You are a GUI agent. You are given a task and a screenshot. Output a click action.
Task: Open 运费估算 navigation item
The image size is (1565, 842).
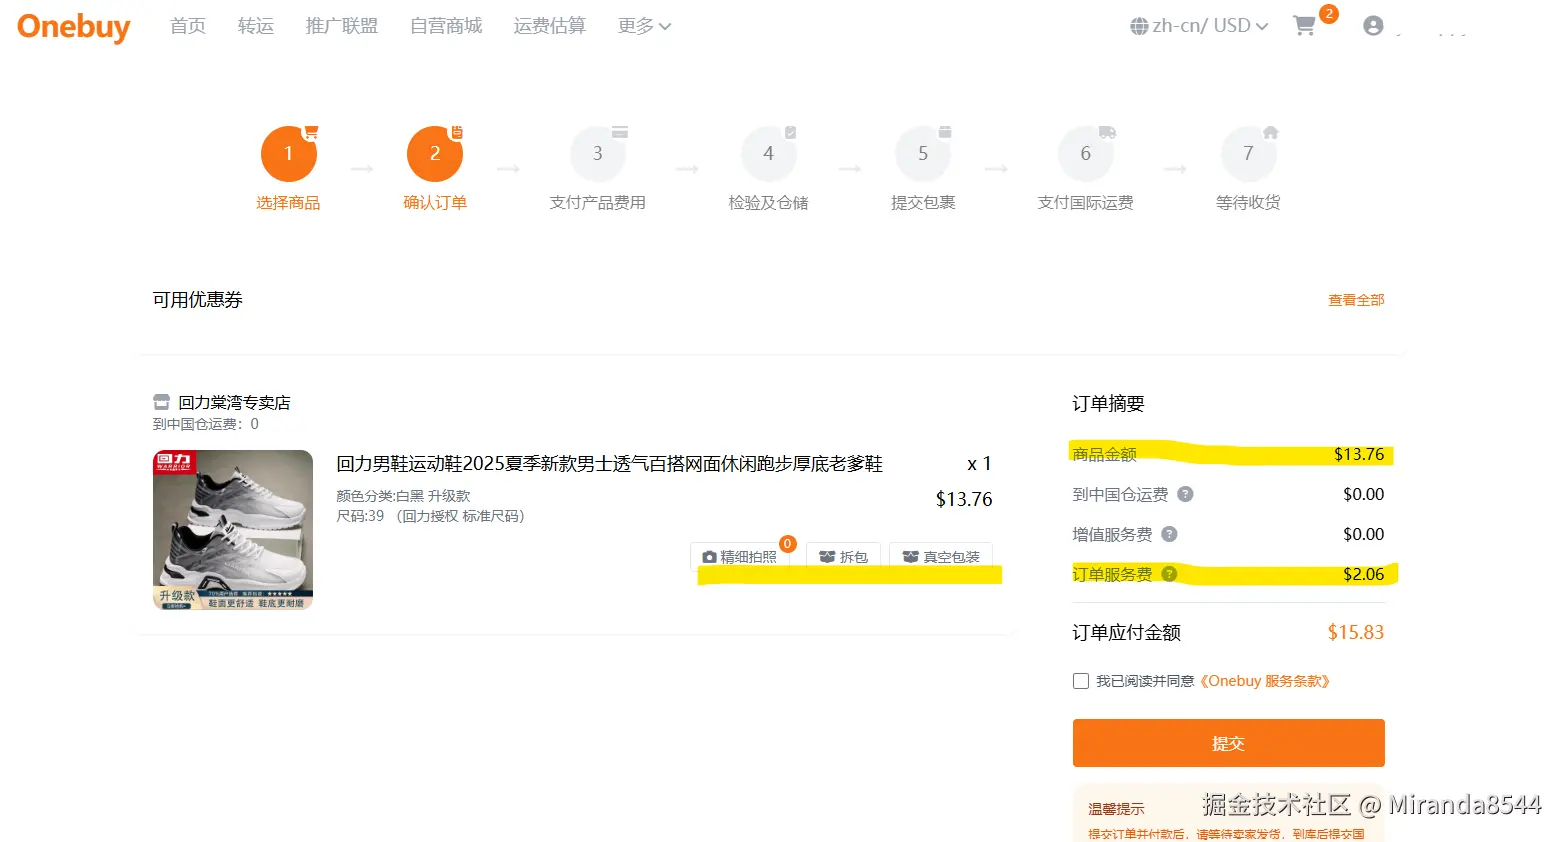click(550, 26)
